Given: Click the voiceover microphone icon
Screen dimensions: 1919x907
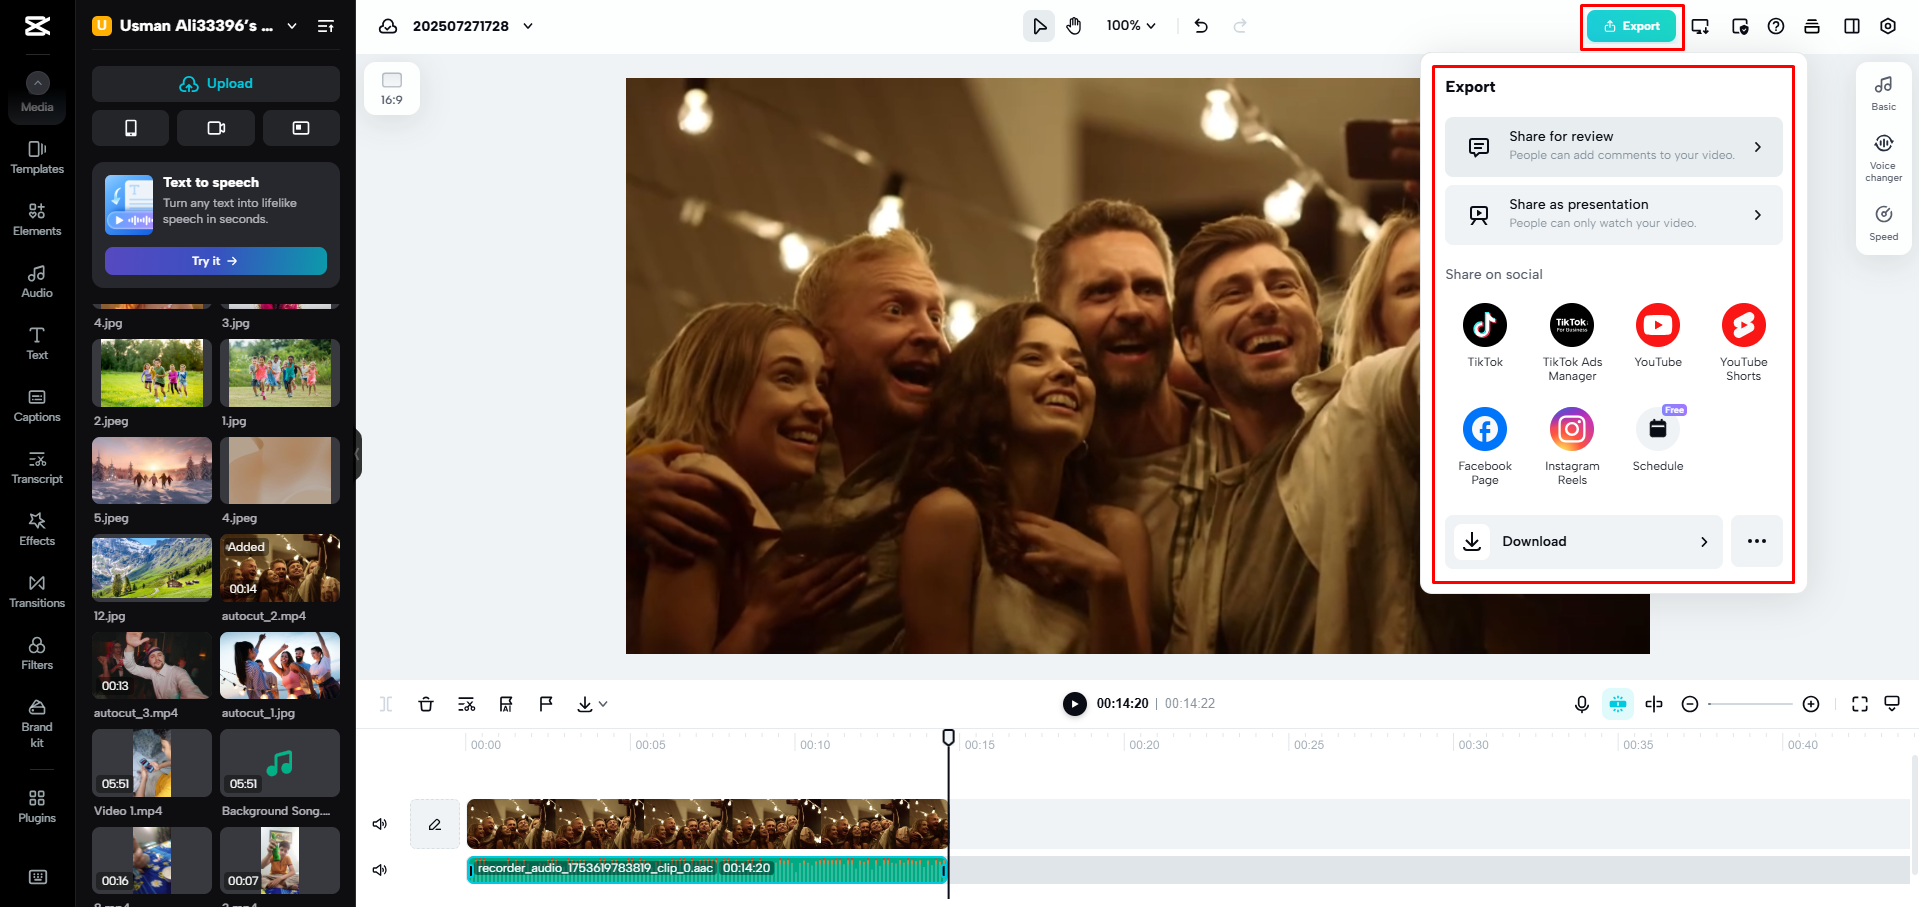Looking at the screenshot, I should [1581, 703].
